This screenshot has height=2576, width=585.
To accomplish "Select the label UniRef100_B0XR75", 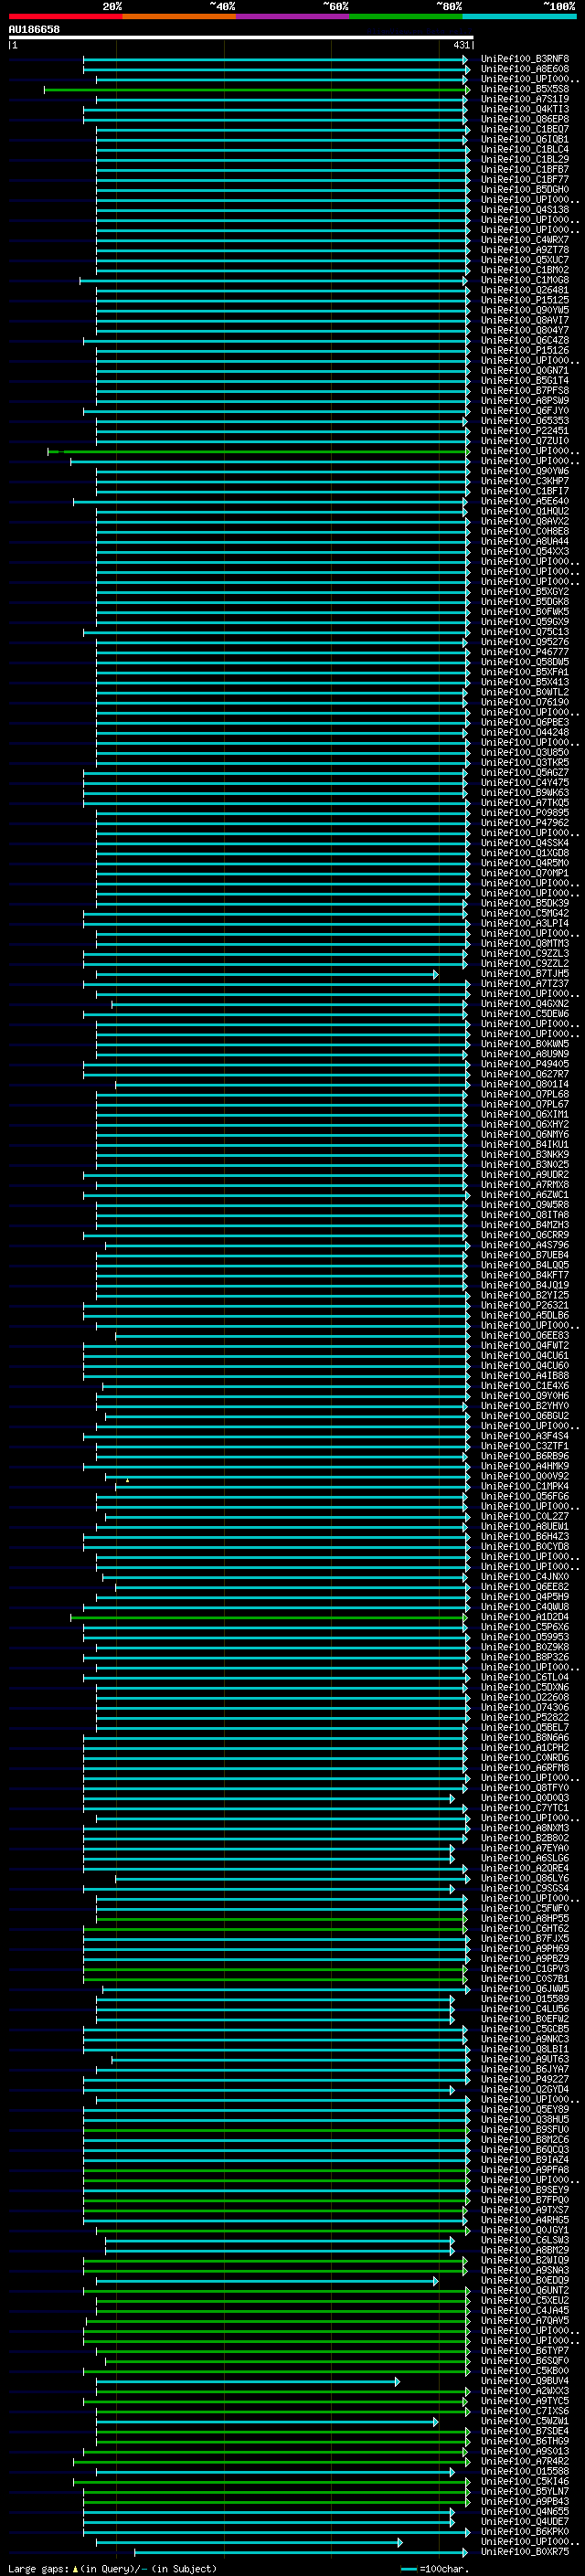I will [x=524, y=2552].
